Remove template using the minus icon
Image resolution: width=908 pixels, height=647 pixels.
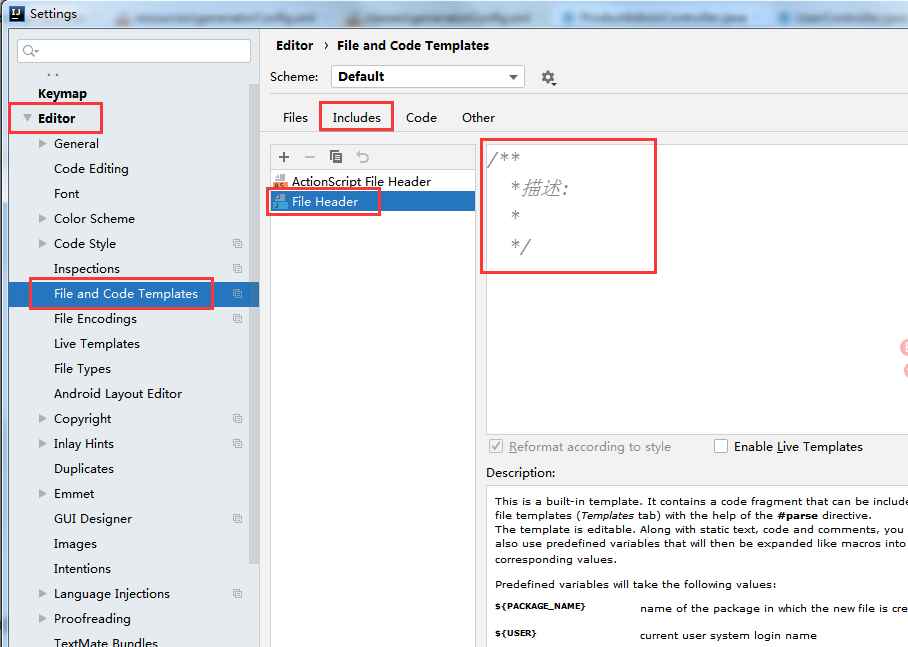tap(310, 157)
